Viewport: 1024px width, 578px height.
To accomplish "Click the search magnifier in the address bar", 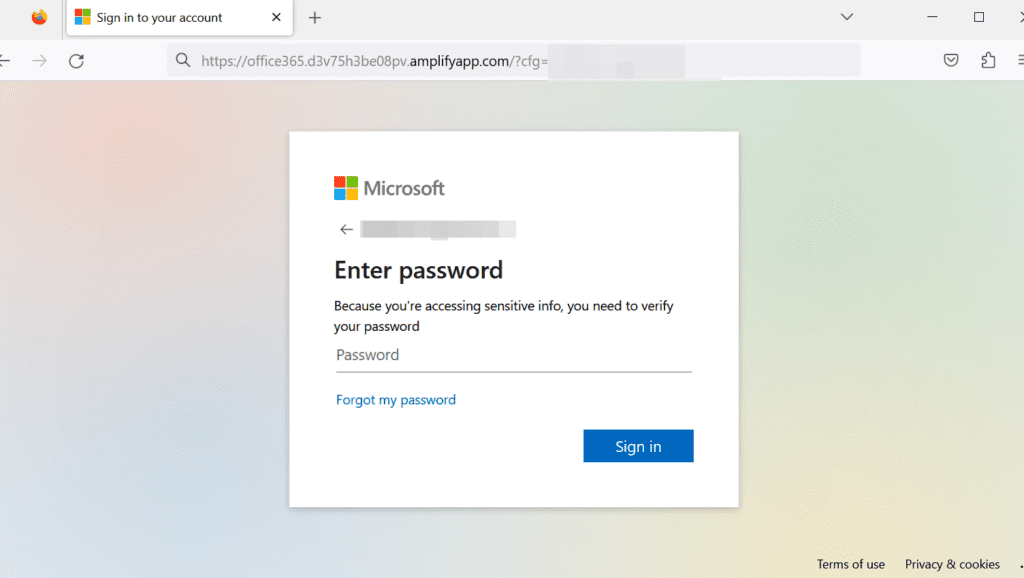I will click(183, 61).
